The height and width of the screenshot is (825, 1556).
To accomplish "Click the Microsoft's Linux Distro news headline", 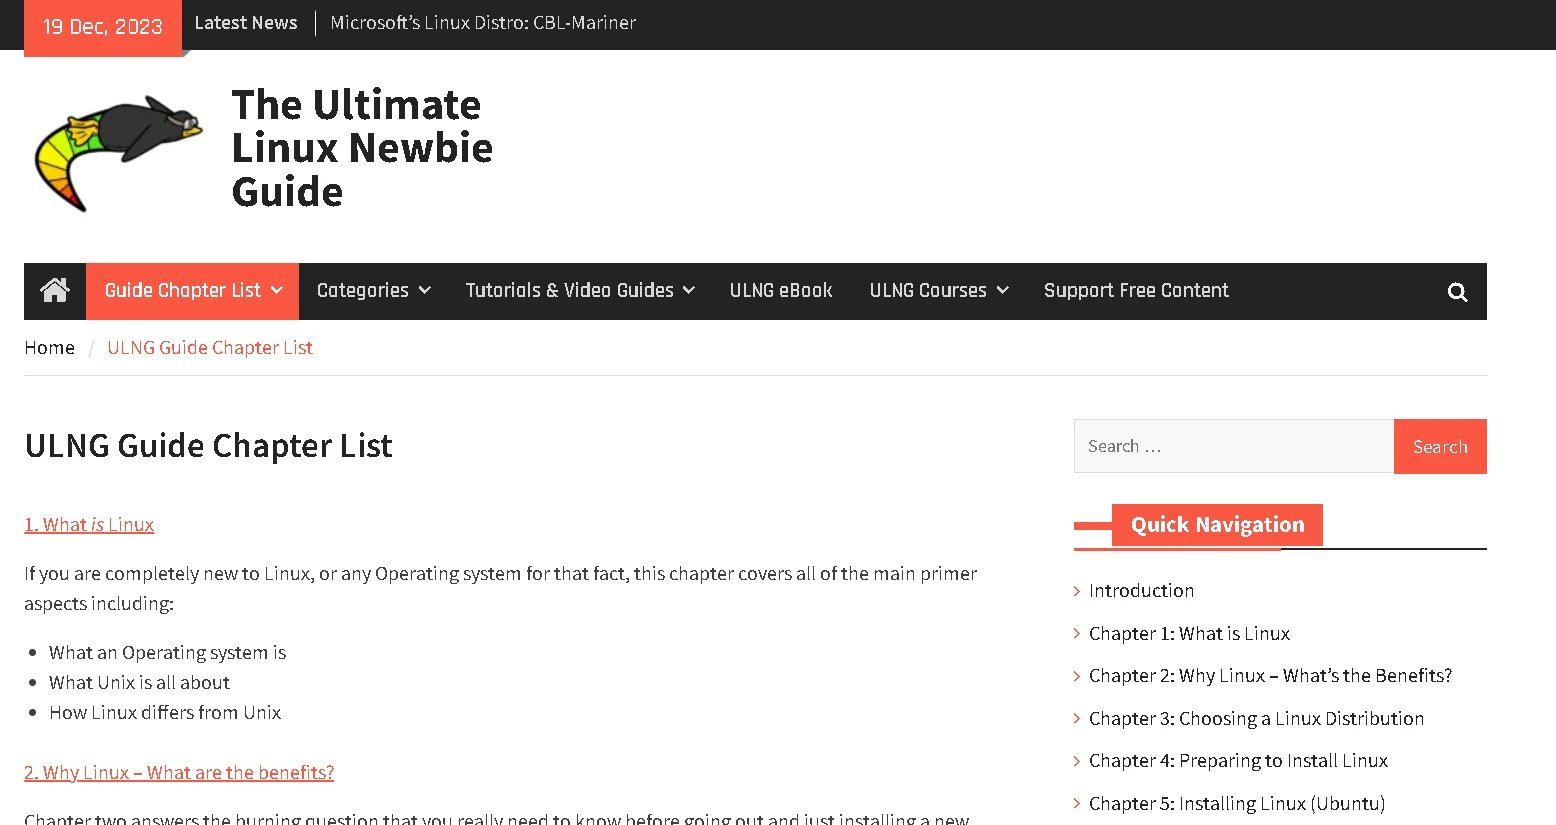I will pos(483,23).
